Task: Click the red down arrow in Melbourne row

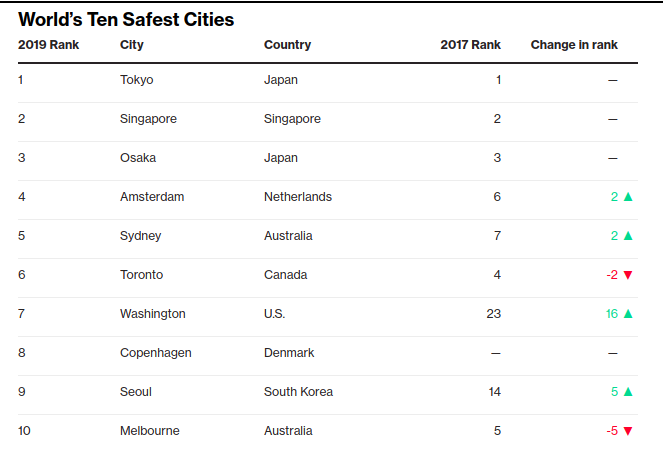Action: coord(628,431)
